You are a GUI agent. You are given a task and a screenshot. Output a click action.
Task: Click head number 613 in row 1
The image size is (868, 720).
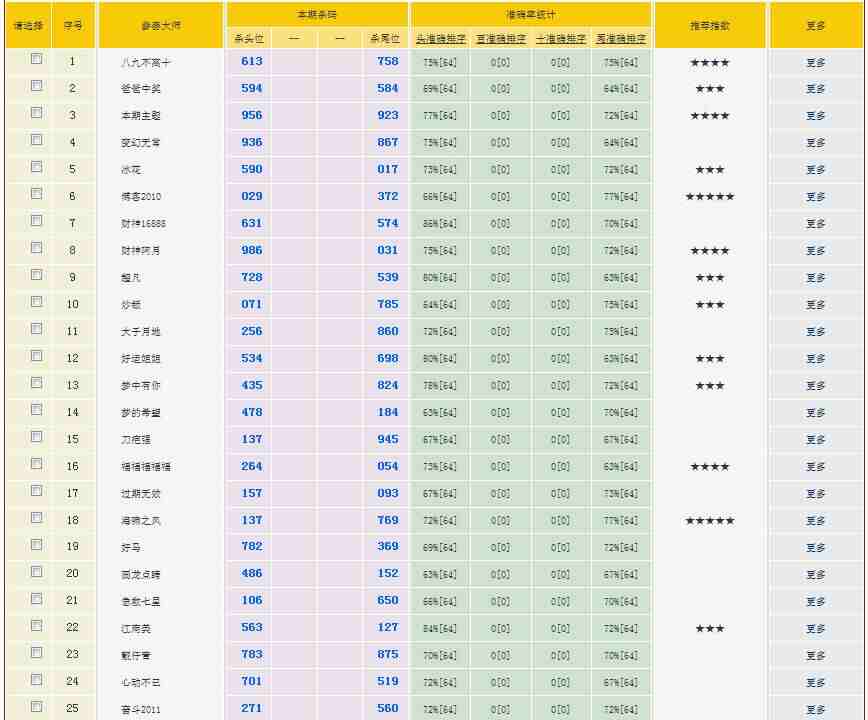pos(252,61)
